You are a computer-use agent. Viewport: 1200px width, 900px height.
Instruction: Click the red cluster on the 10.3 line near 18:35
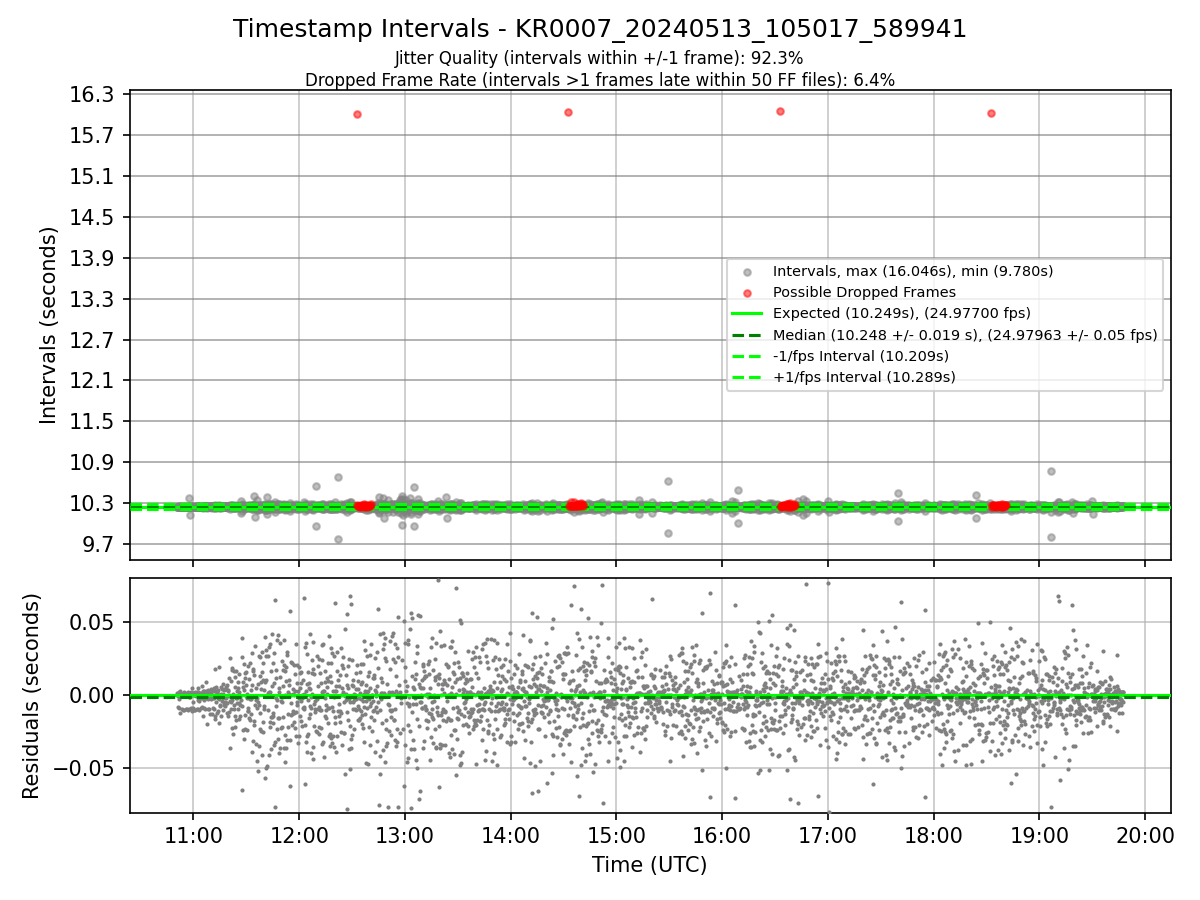(998, 506)
